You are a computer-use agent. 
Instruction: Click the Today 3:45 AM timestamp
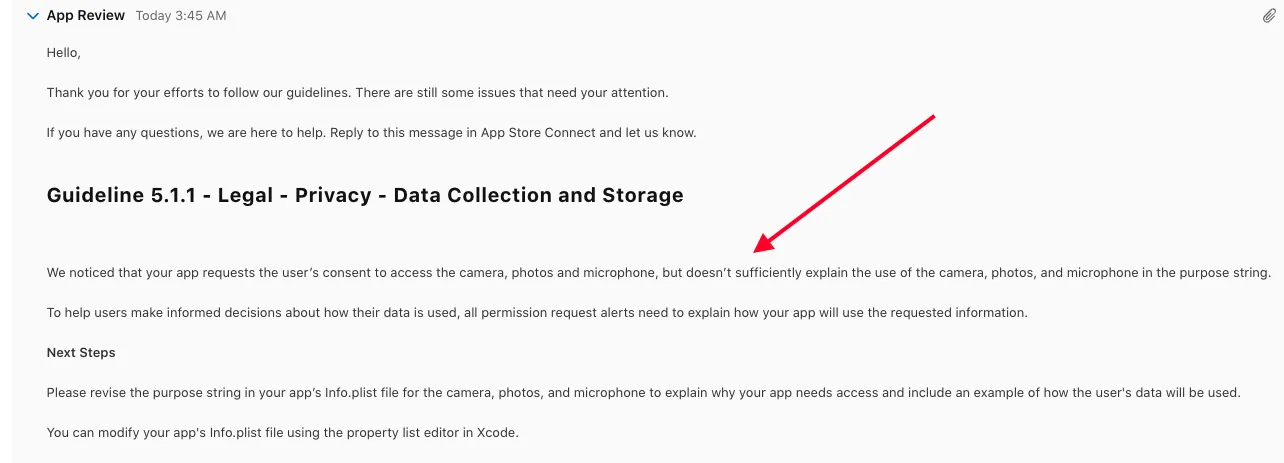(181, 16)
